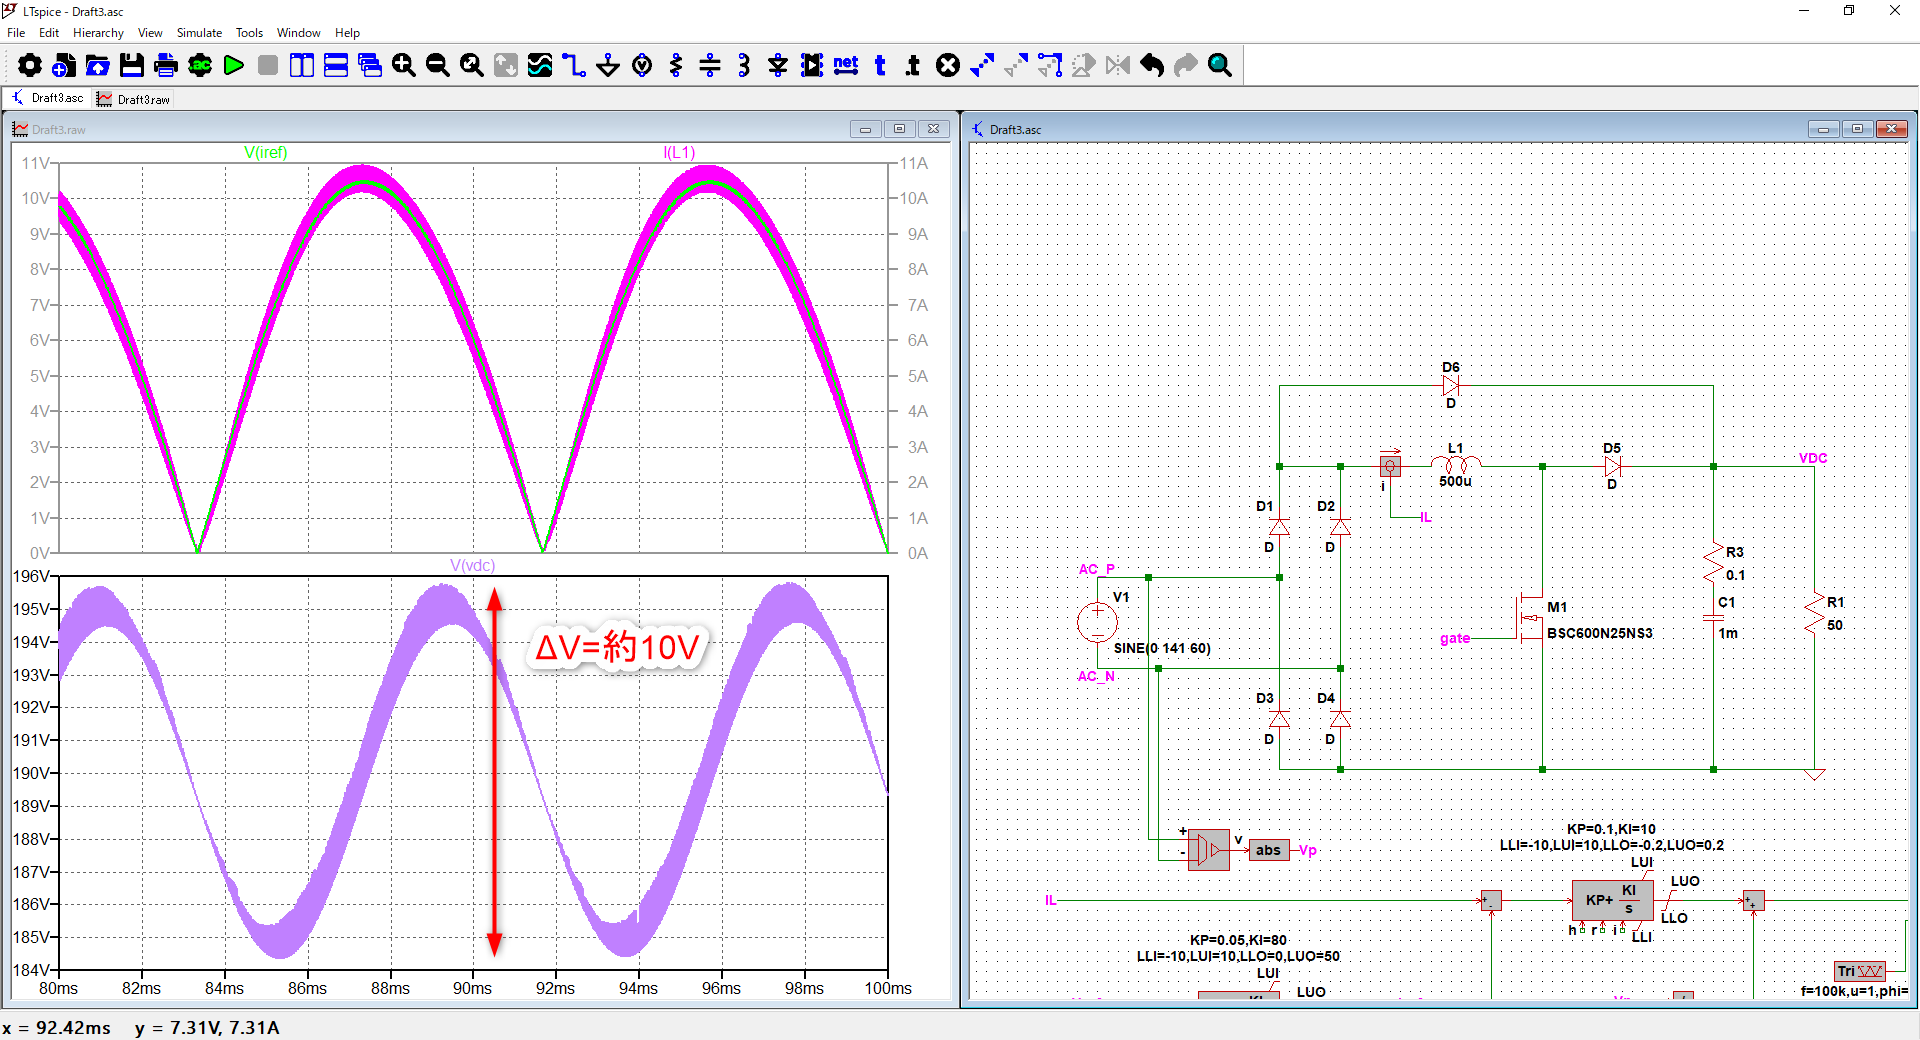Save the schematic with floppy icon

click(132, 66)
